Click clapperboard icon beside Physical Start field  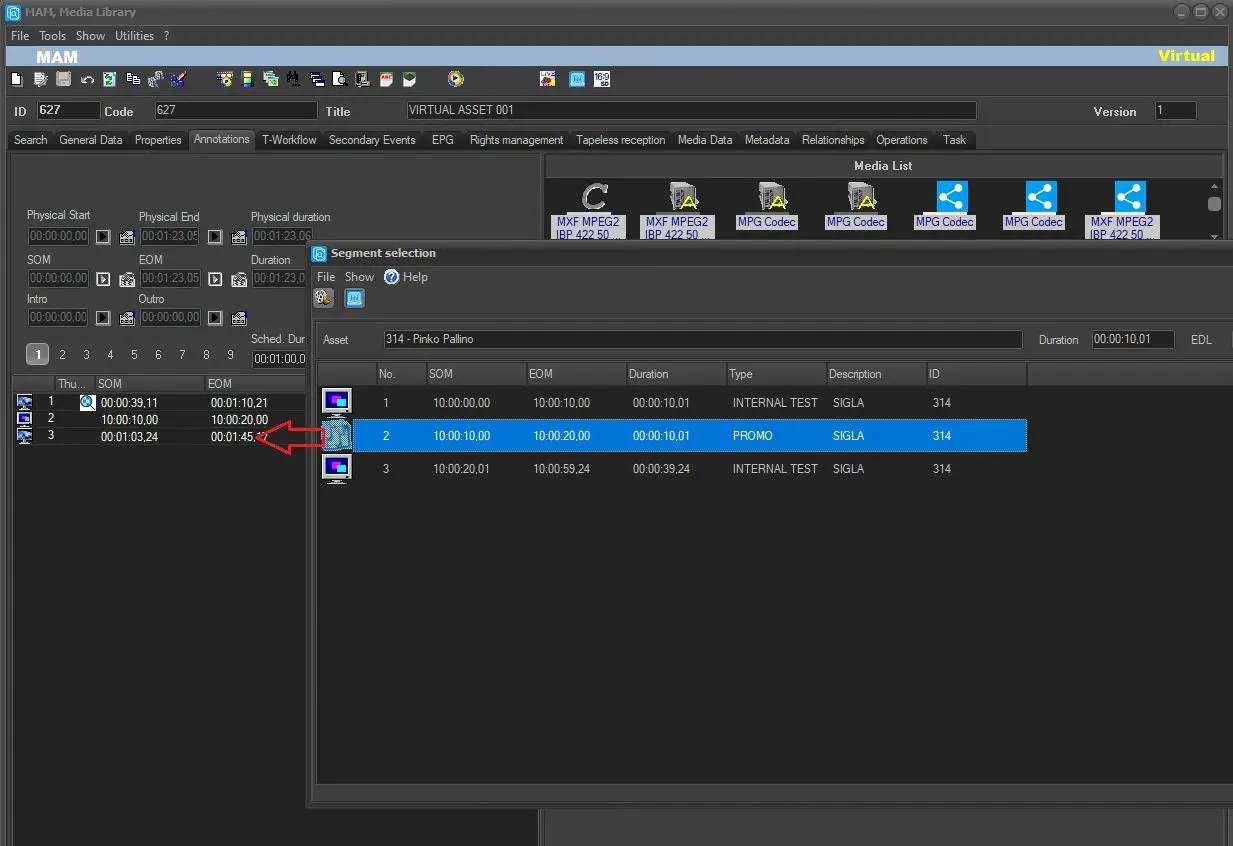[127, 237]
